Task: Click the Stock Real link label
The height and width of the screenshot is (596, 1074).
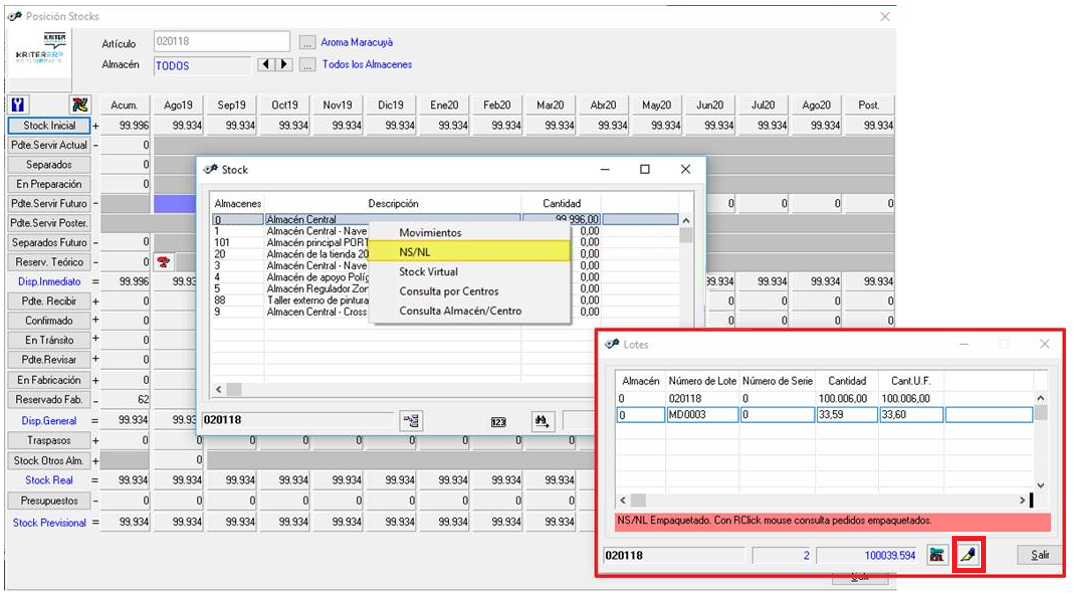Action: (49, 480)
